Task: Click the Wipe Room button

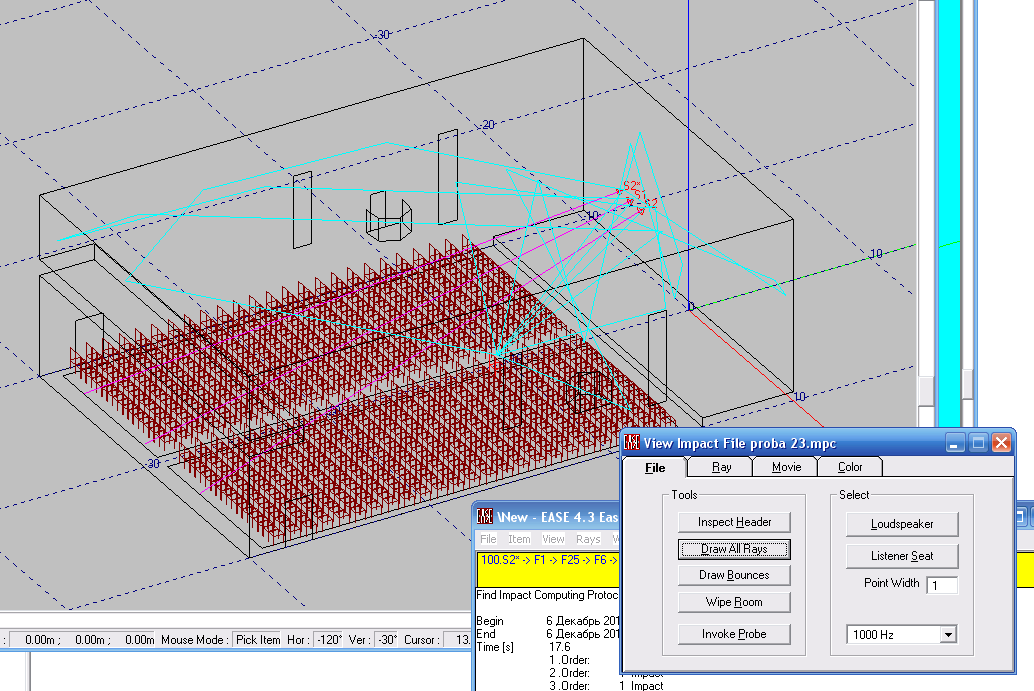Action: click(734, 602)
